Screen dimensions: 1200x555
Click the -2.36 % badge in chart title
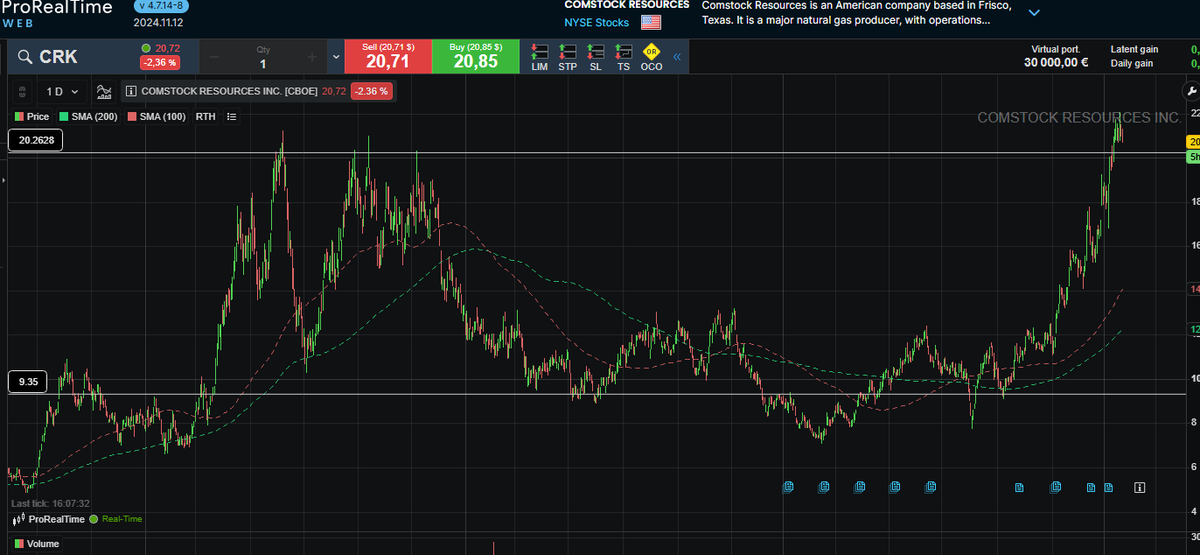point(372,91)
